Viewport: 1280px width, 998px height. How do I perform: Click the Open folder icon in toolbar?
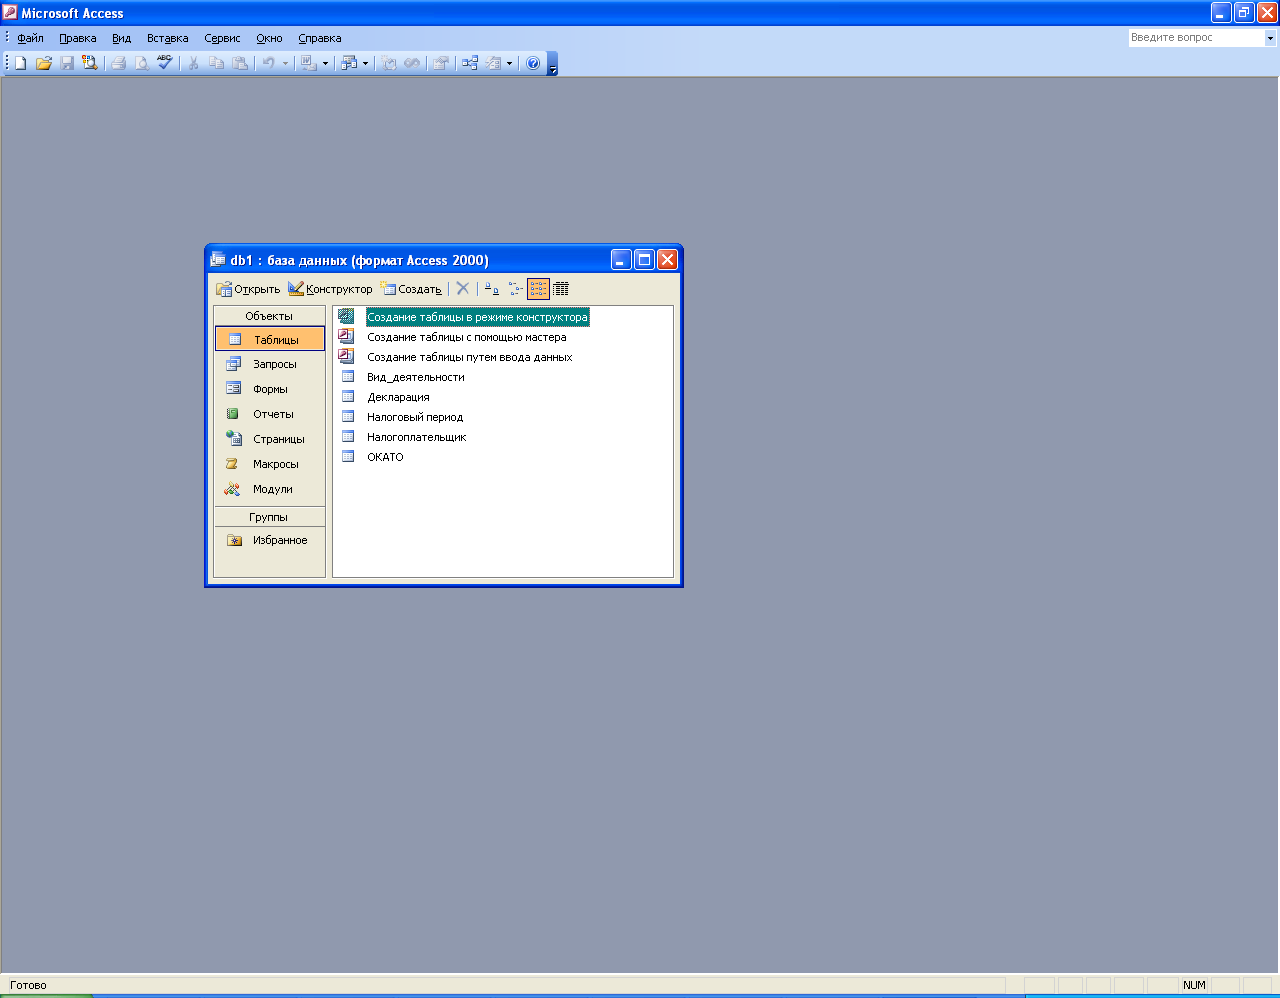pos(44,63)
